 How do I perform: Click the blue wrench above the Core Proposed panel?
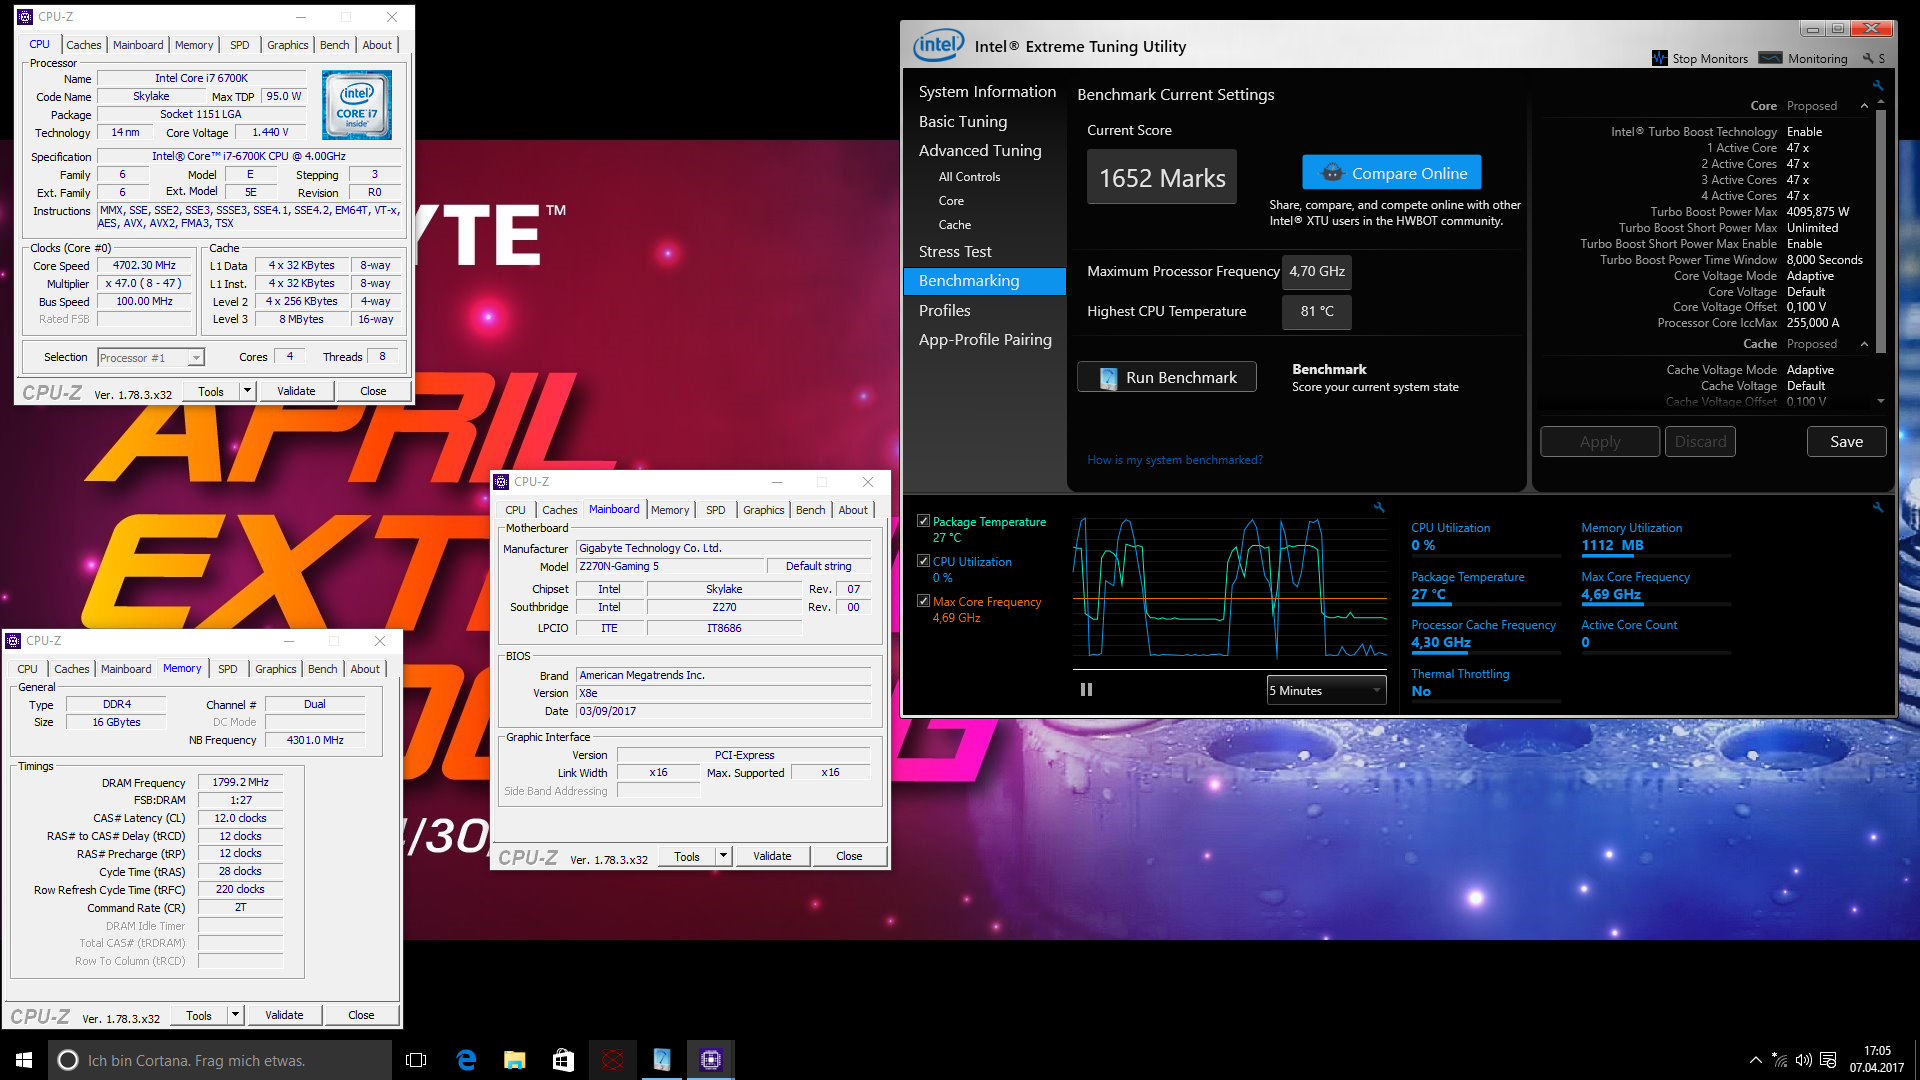(x=1878, y=85)
